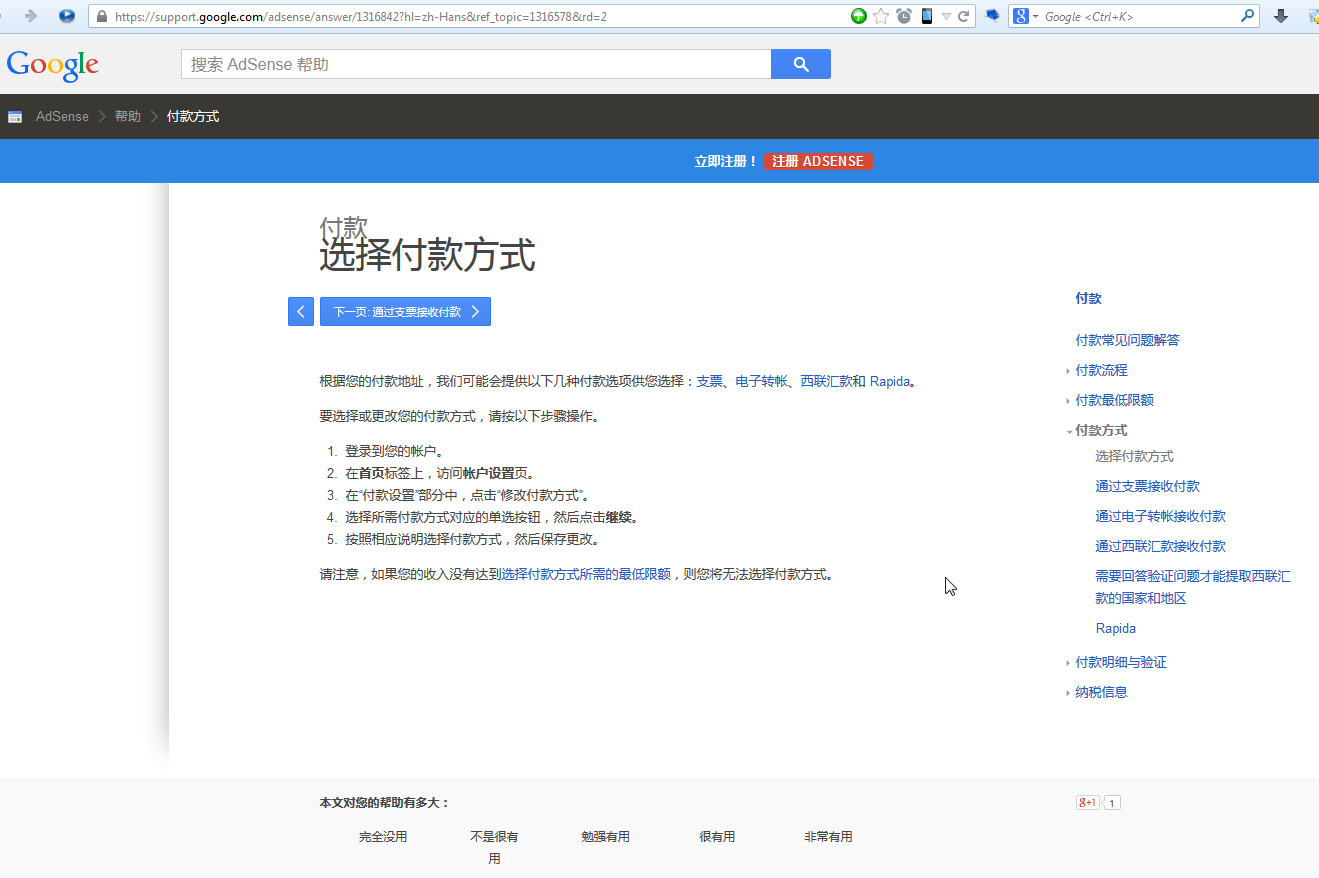
Task: Go to 下一页: 通过支票接收付款 button
Action: pyautogui.click(x=405, y=312)
